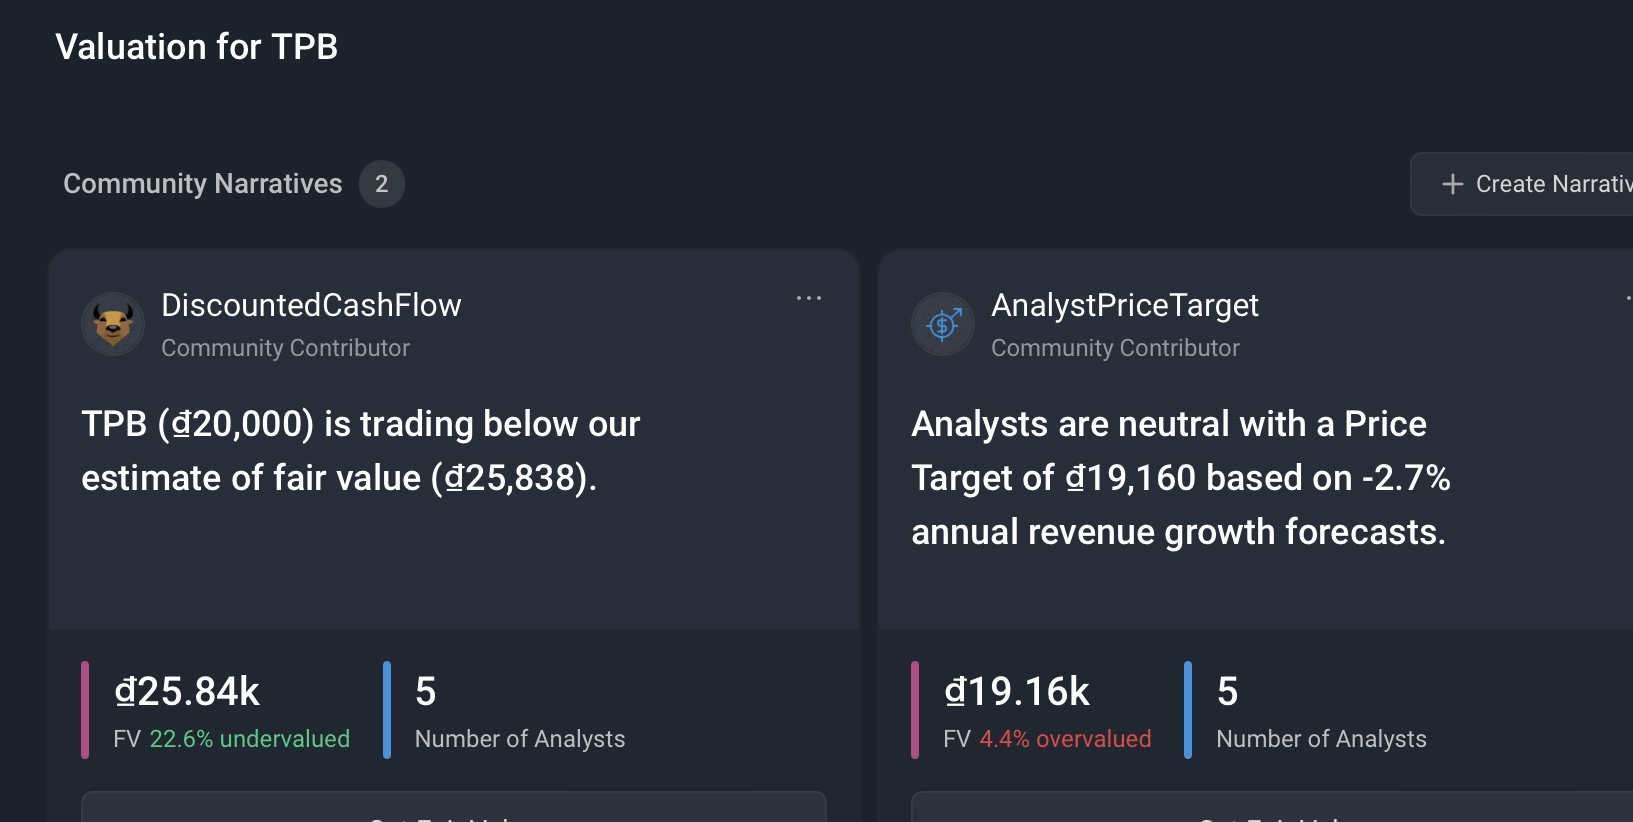Open the 'Analysts are neutral with a Price Target' narrative
Screen dimensions: 1633x822
pyautogui.click(x=1180, y=478)
